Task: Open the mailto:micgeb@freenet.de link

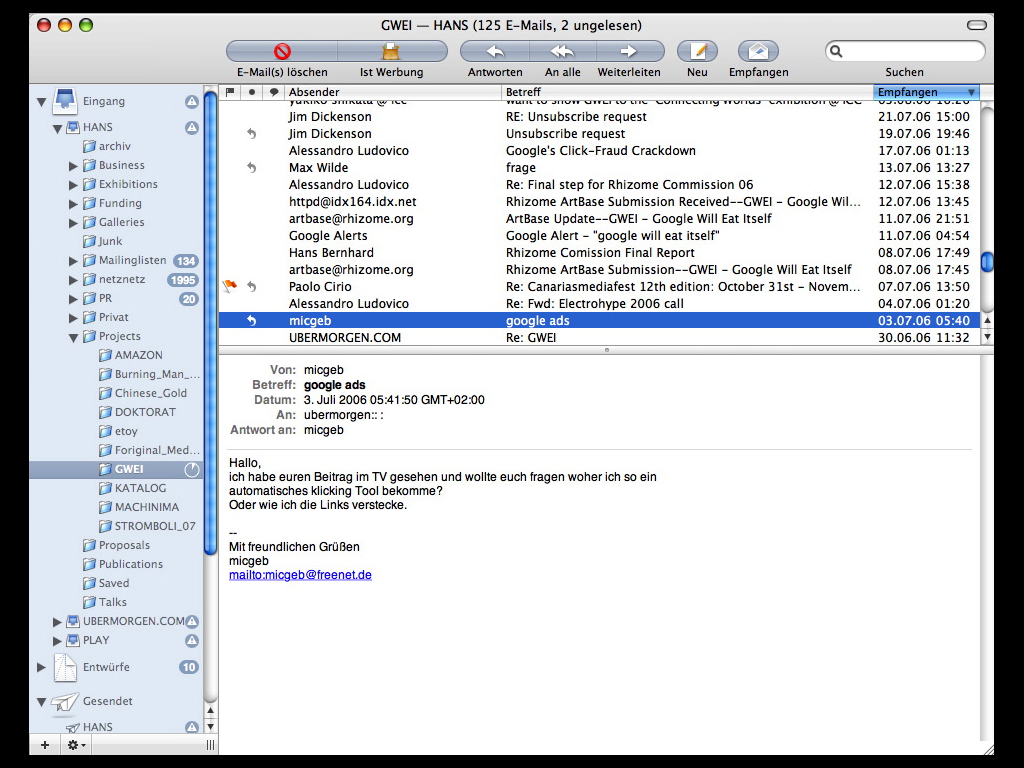Action: coord(300,575)
